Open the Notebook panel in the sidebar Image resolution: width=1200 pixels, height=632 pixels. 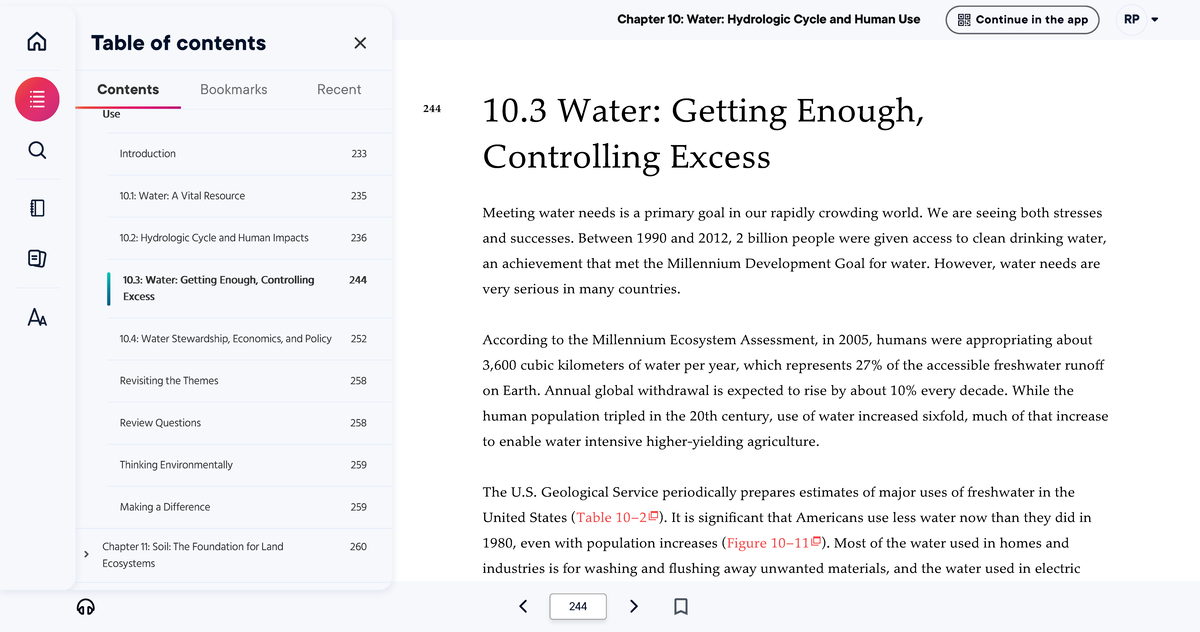click(x=36, y=207)
